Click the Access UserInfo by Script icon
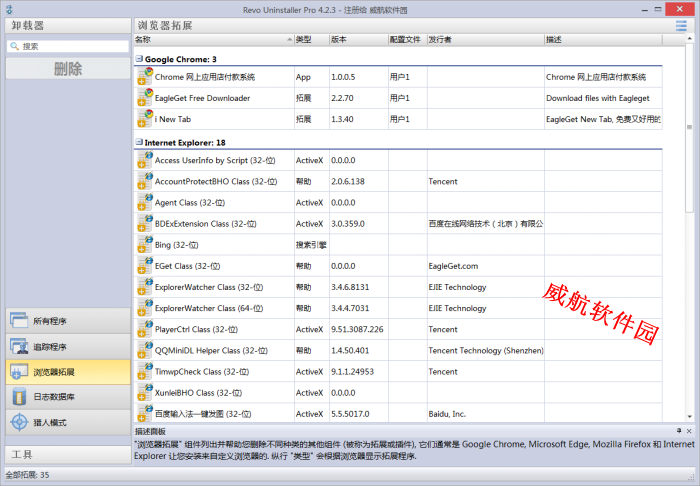The width and height of the screenshot is (700, 486). [x=145, y=160]
